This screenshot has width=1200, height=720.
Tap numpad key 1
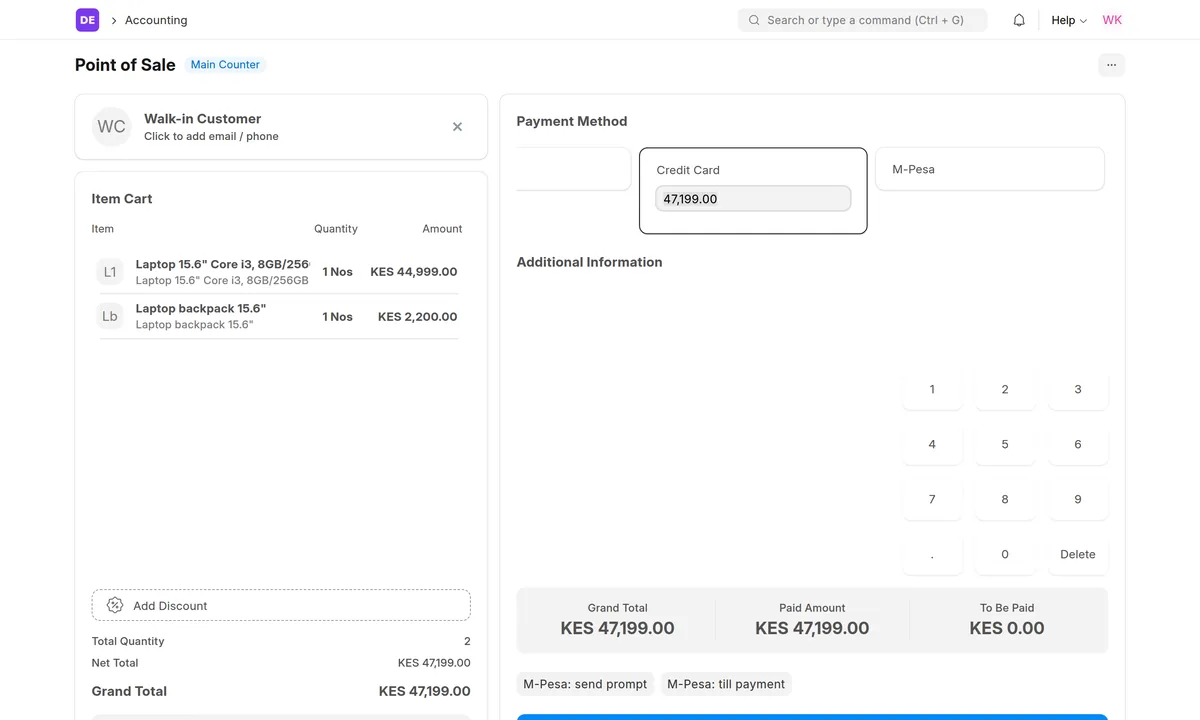tap(932, 390)
